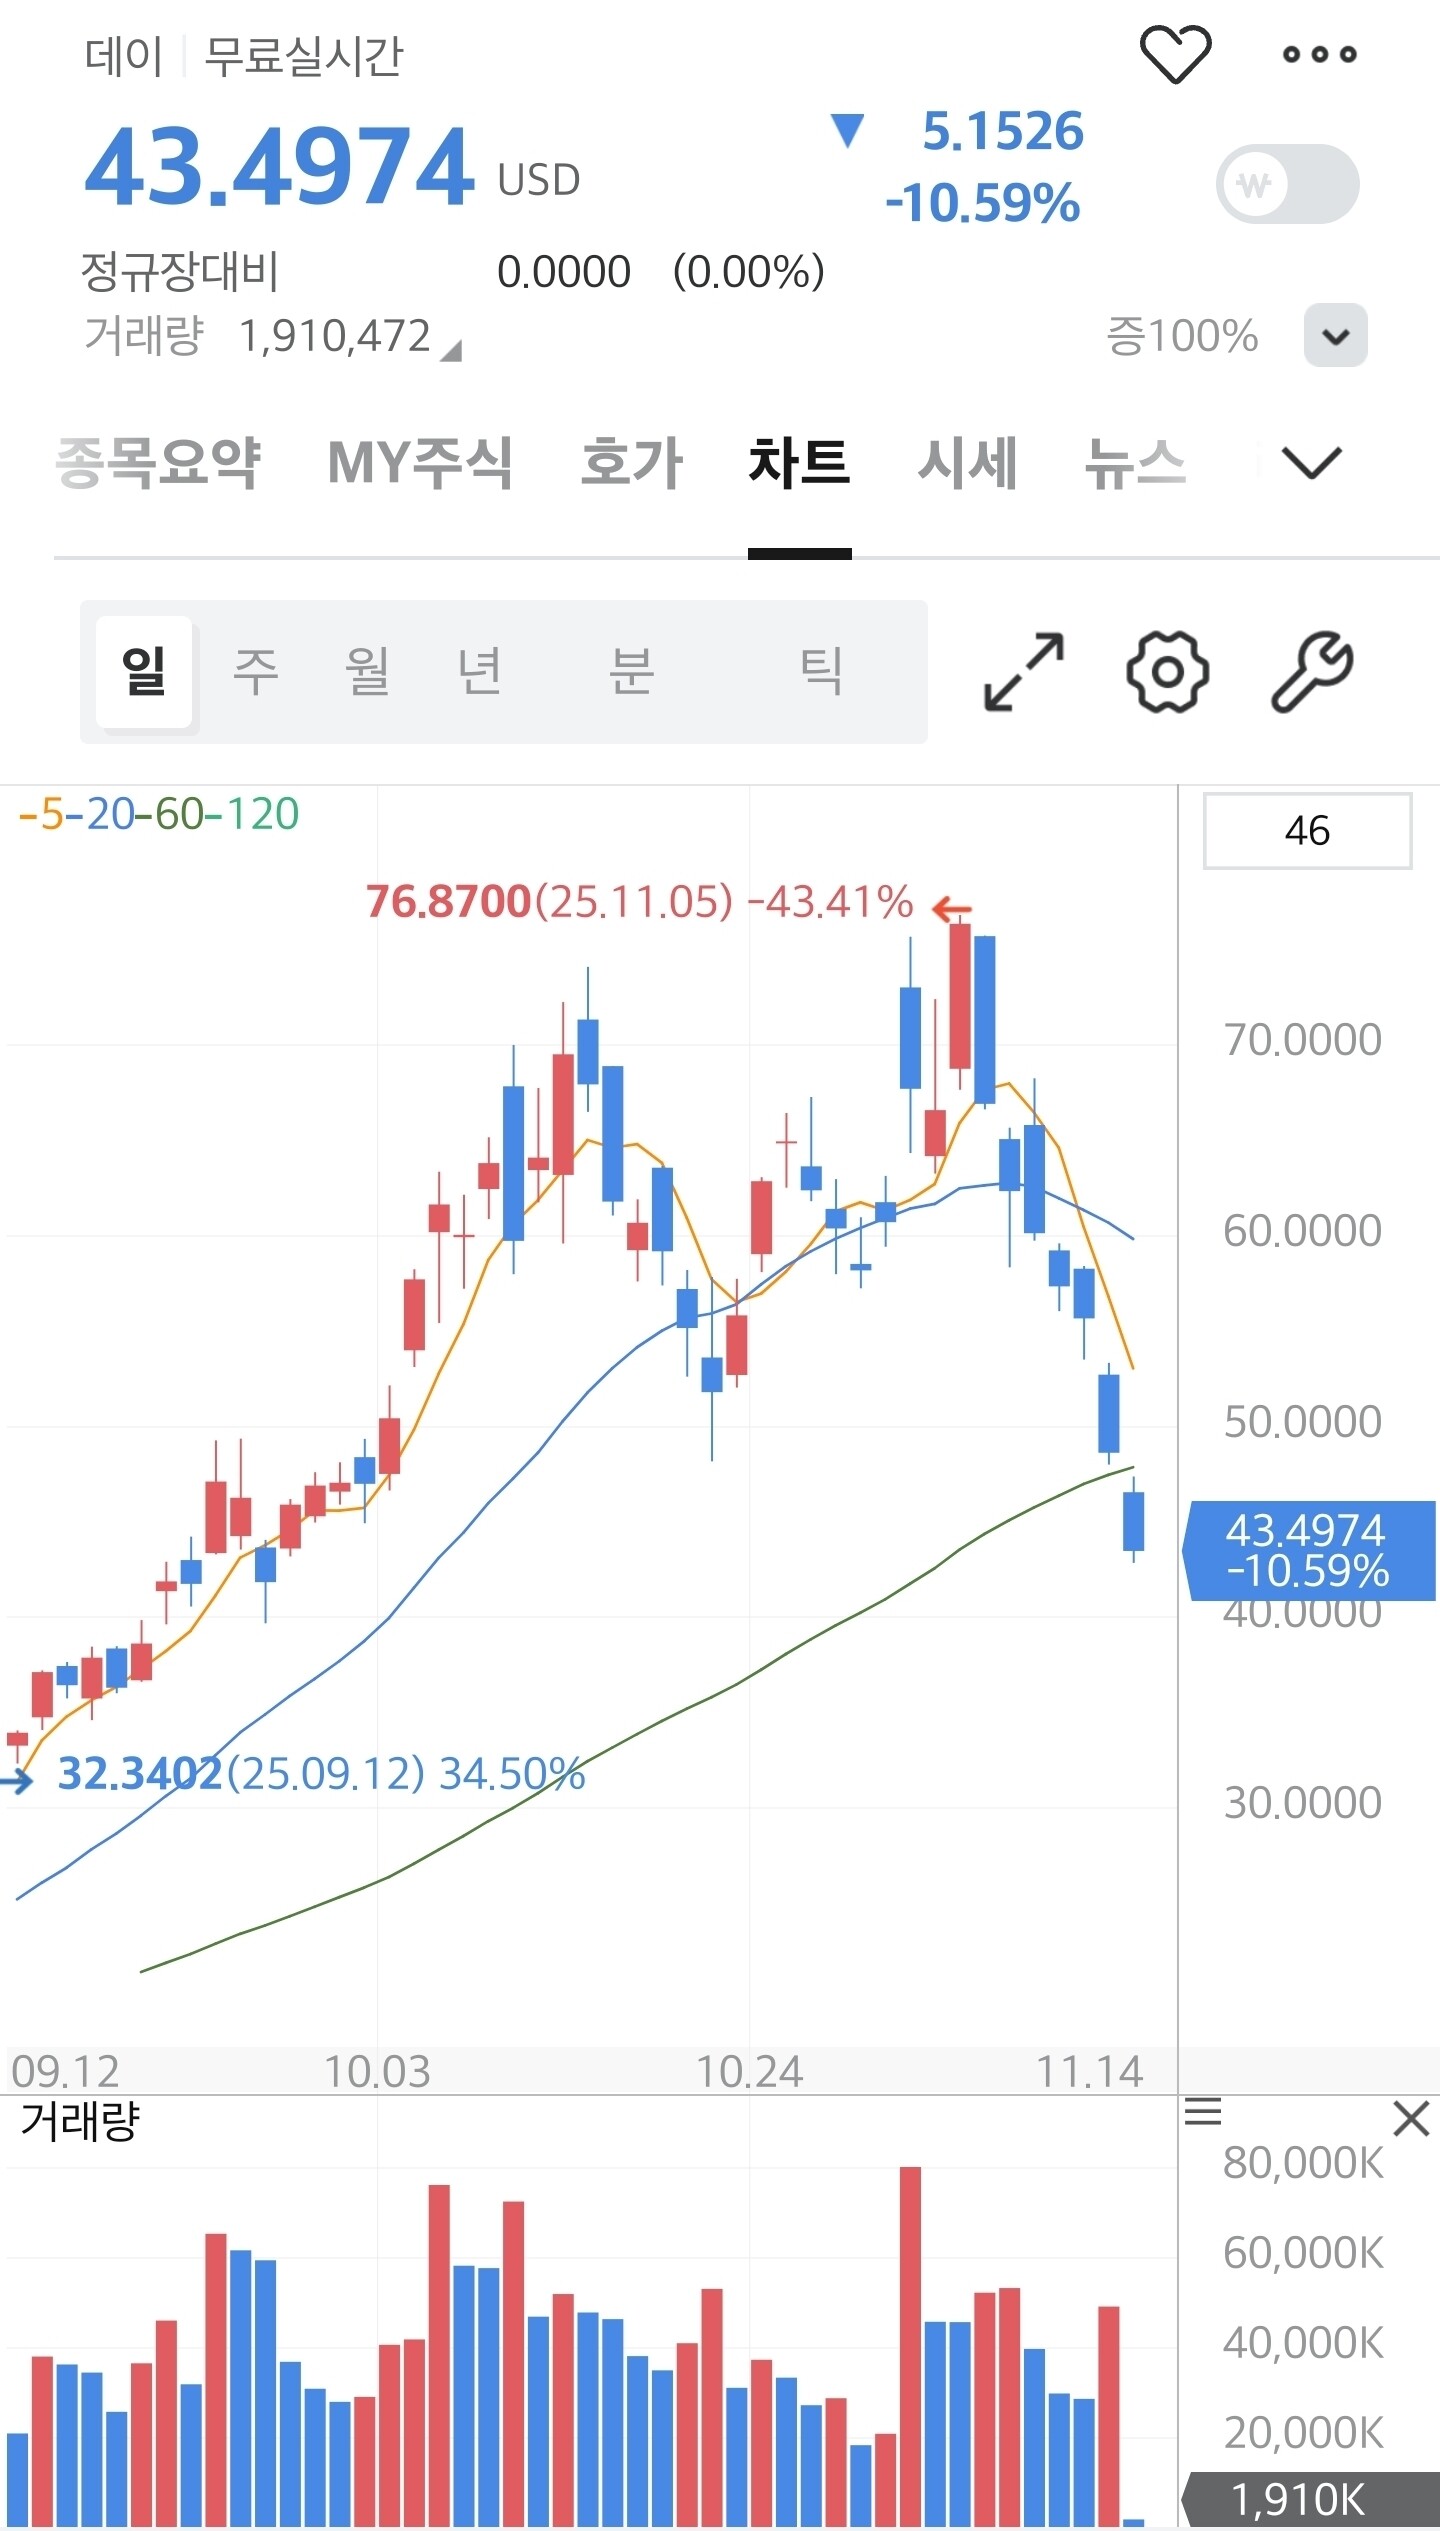Switch chart period to 주 weekly
This screenshot has width=1440, height=2531.
pyautogui.click(x=256, y=672)
